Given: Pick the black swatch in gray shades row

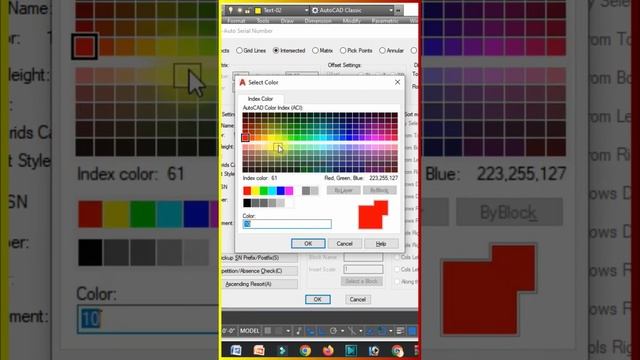Looking at the screenshot, I should (247, 203).
